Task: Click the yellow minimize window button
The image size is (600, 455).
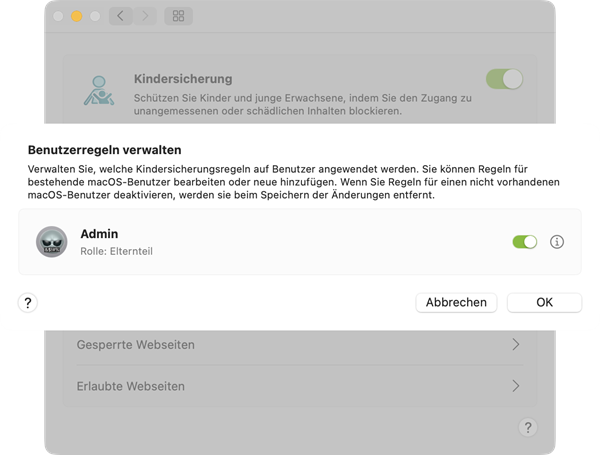Action: [77, 16]
